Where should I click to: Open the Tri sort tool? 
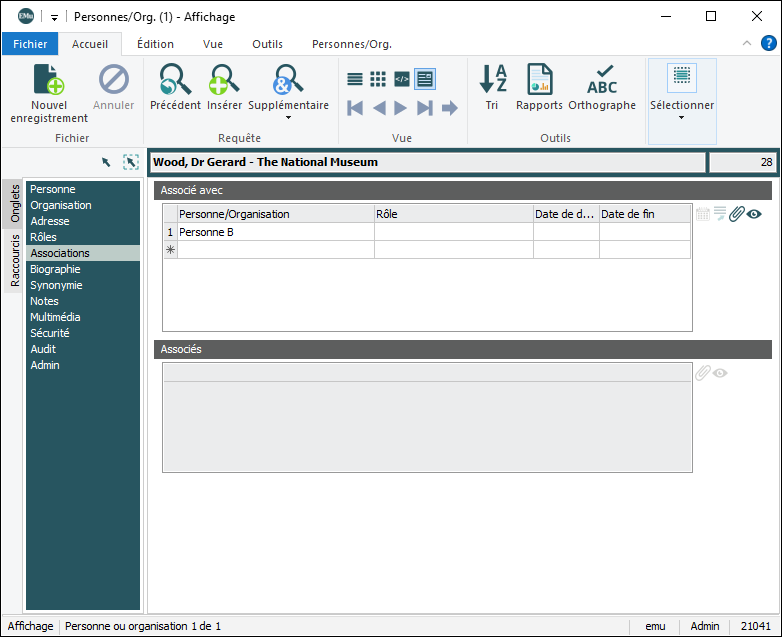(x=492, y=80)
